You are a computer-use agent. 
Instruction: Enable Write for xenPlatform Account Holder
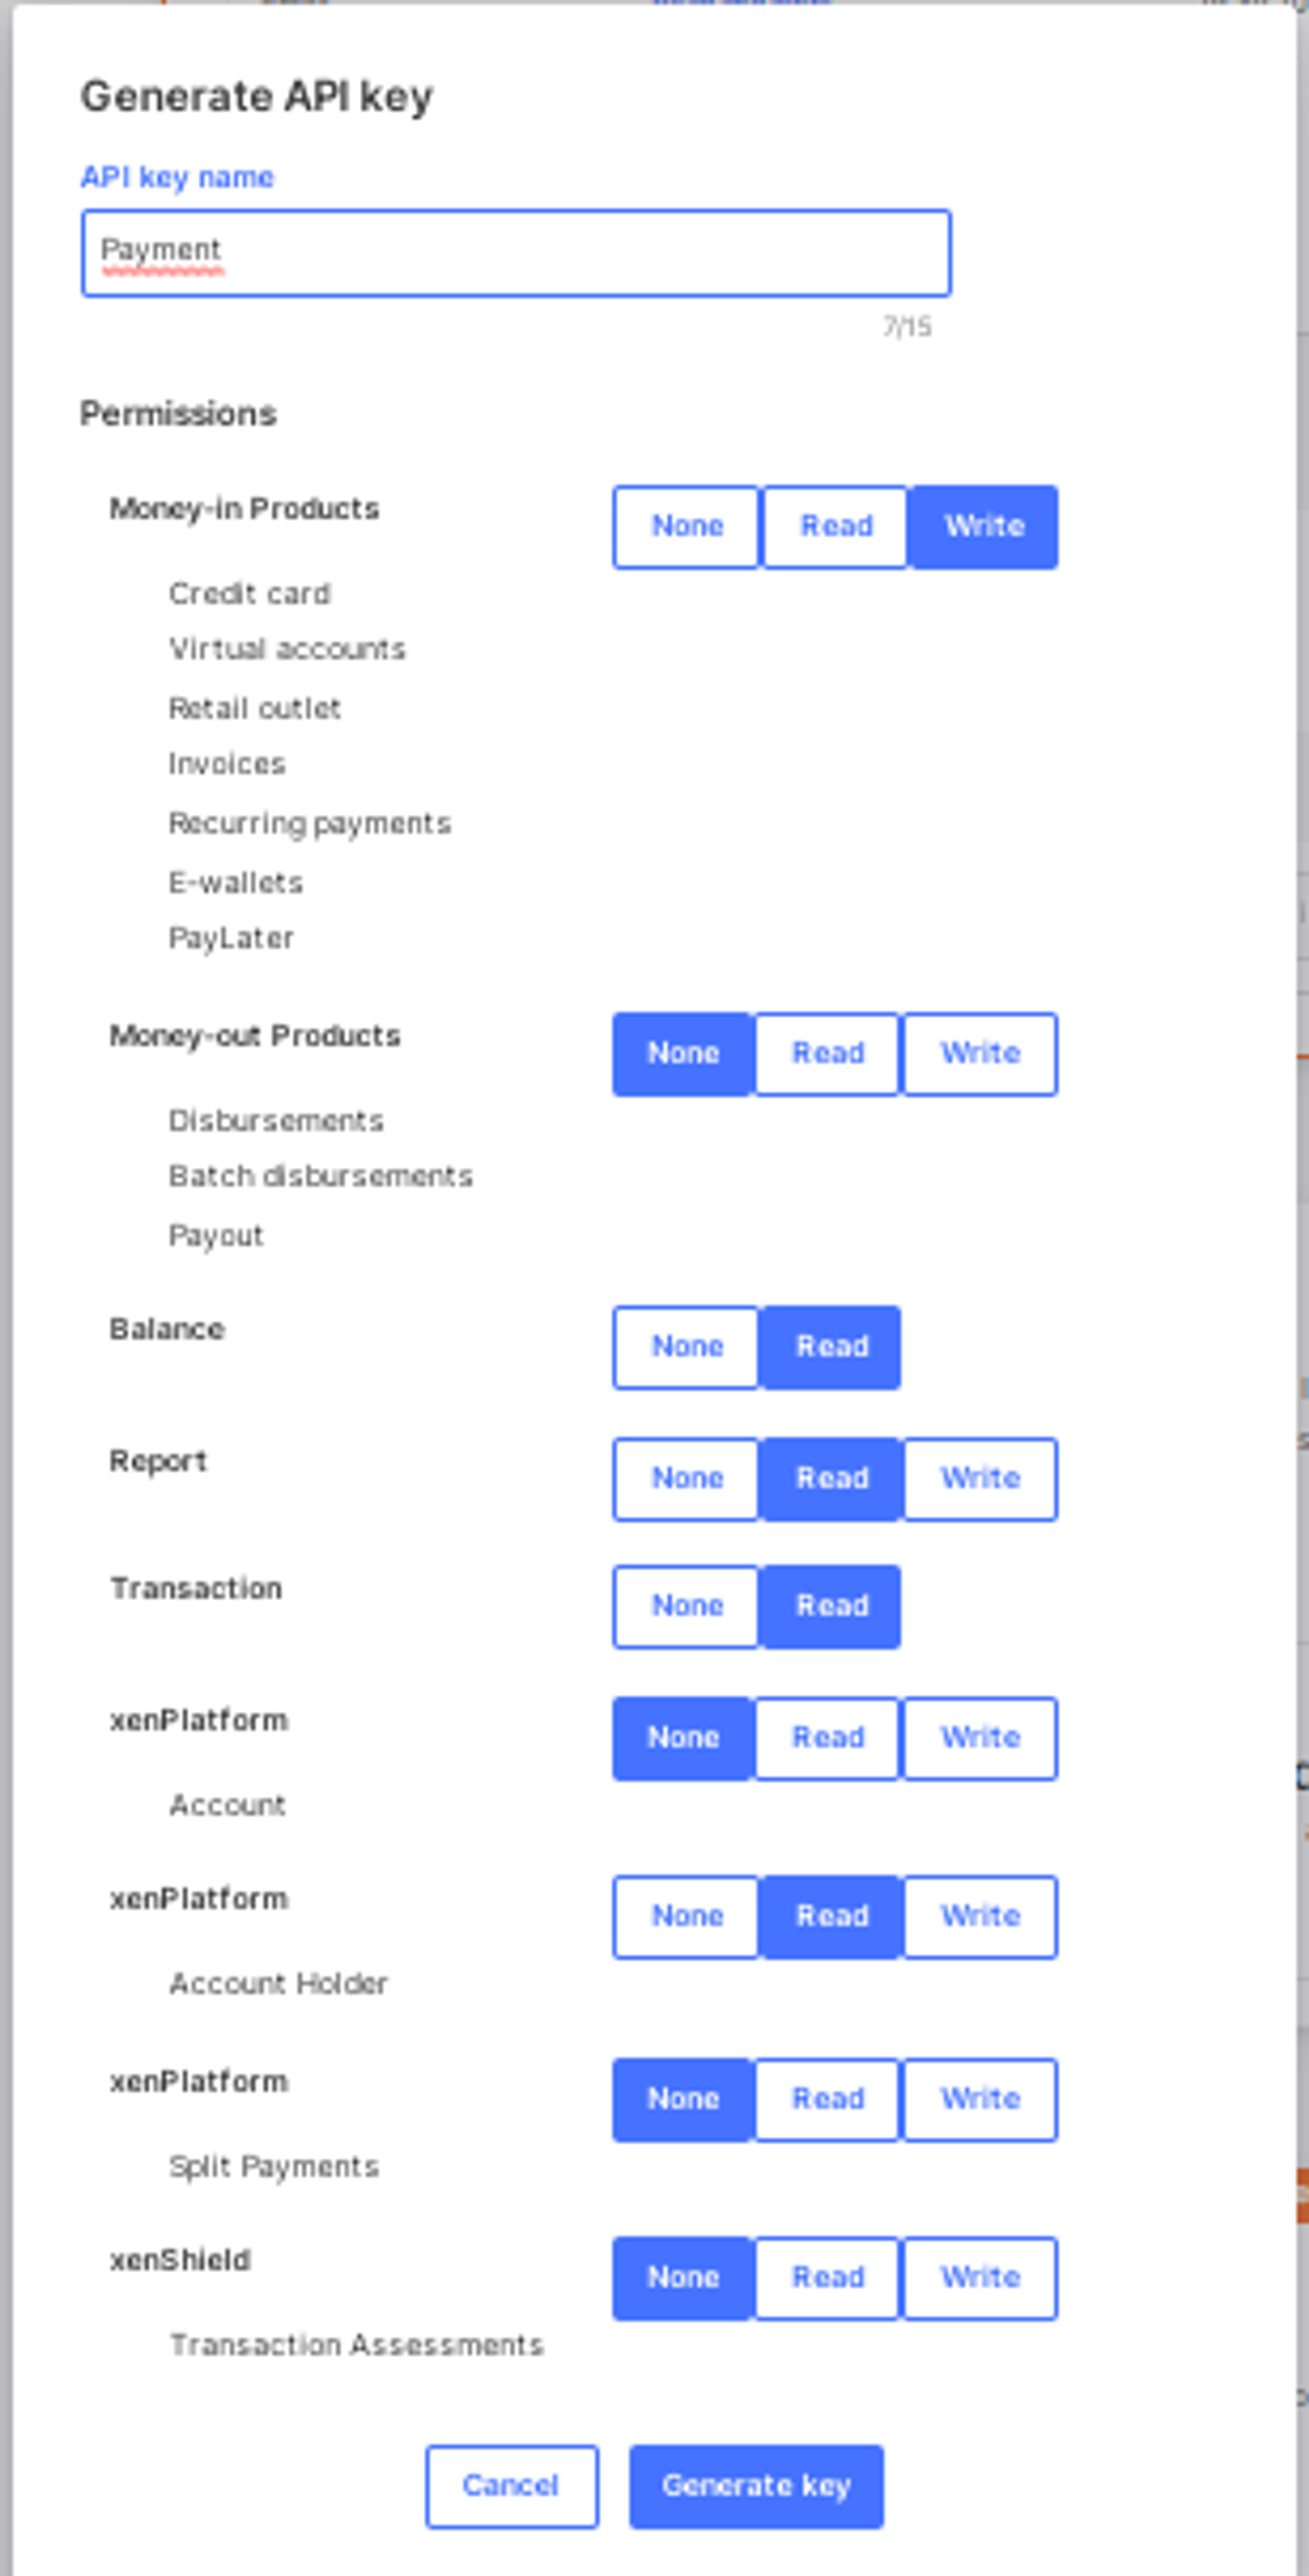point(979,1916)
